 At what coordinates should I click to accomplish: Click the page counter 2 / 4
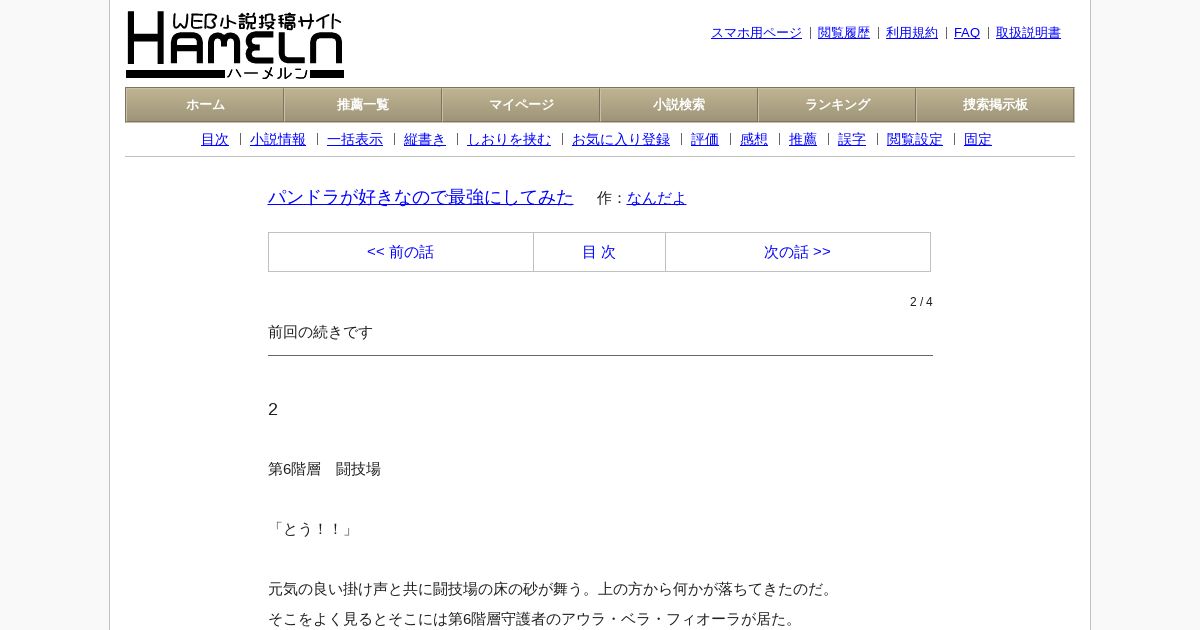[921, 302]
